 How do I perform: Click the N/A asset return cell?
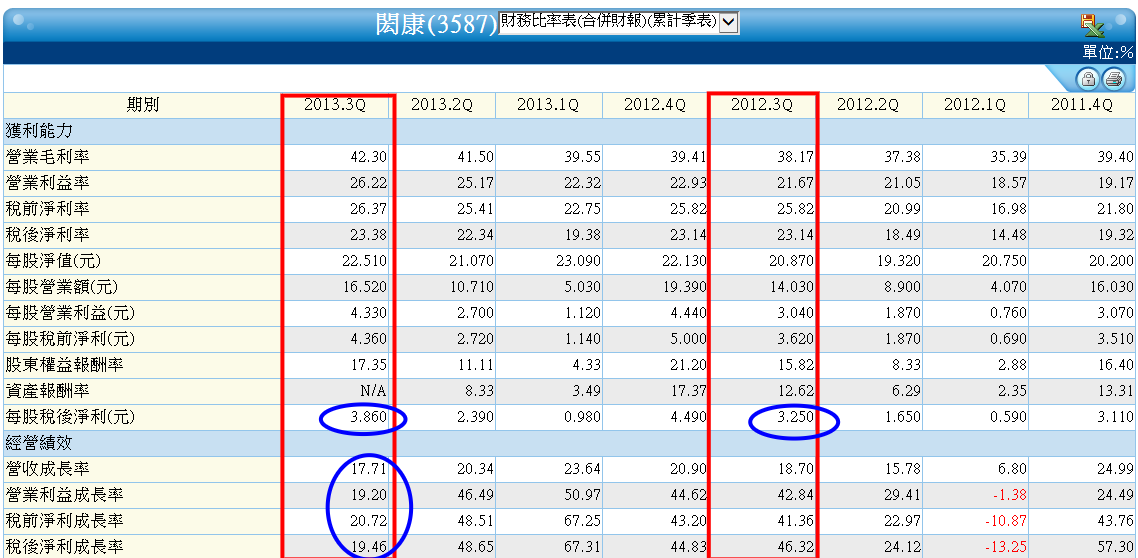click(373, 391)
